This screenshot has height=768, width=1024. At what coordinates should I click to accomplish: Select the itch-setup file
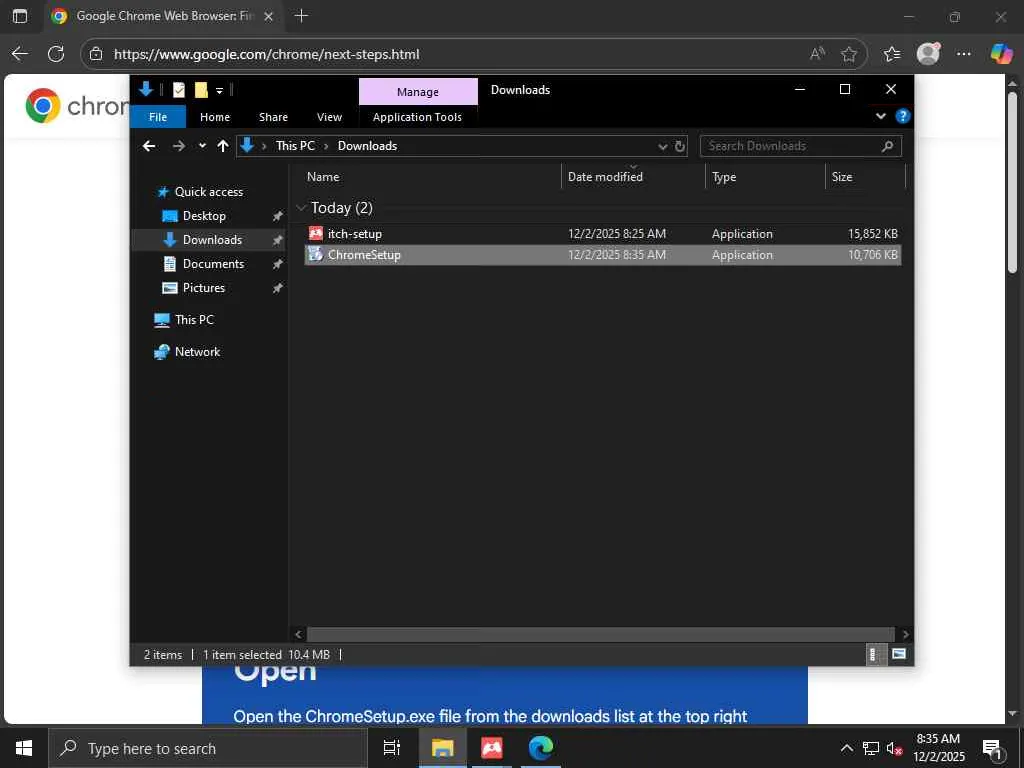click(x=603, y=234)
